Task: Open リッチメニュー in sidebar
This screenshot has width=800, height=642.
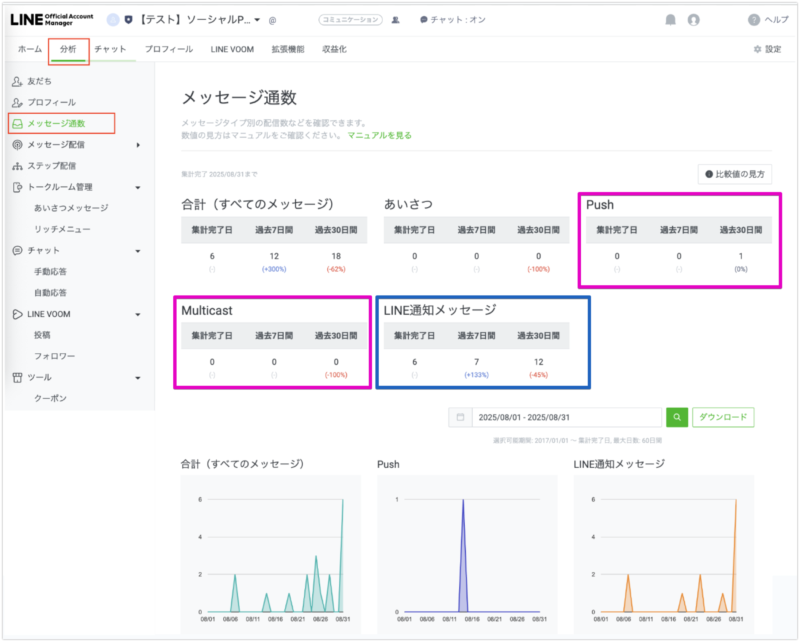Action: pyautogui.click(x=62, y=229)
